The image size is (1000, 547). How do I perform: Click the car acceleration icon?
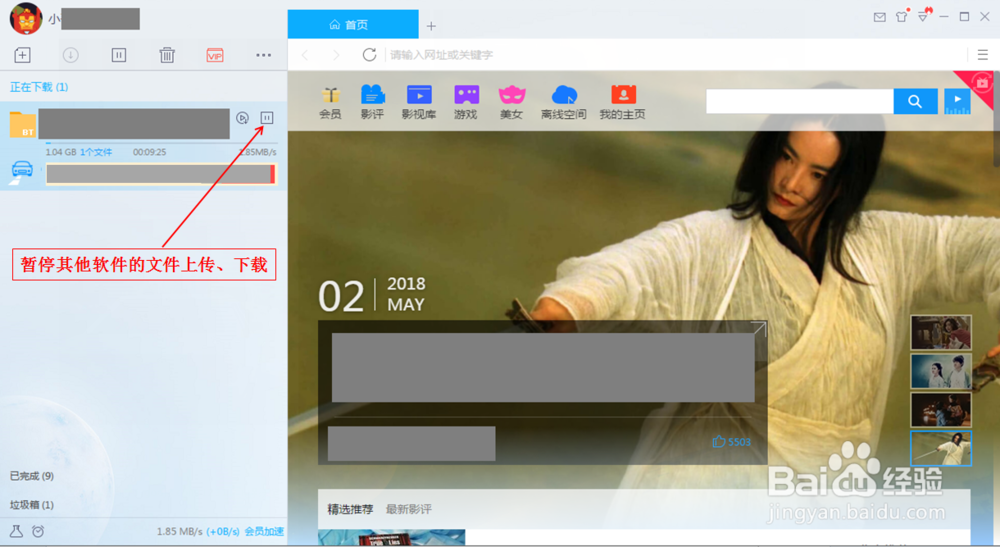click(x=22, y=170)
